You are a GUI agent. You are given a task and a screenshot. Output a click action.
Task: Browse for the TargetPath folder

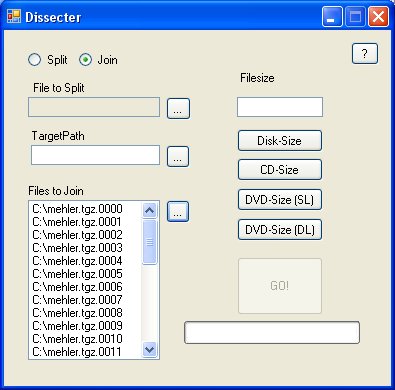[178, 156]
